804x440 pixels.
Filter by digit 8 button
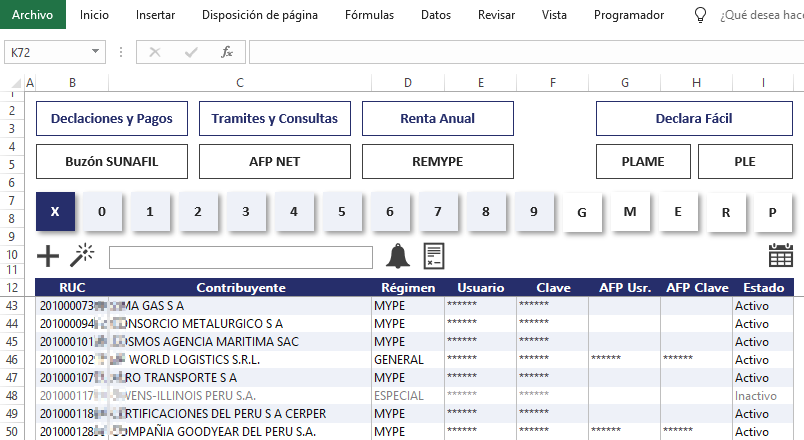click(x=486, y=211)
